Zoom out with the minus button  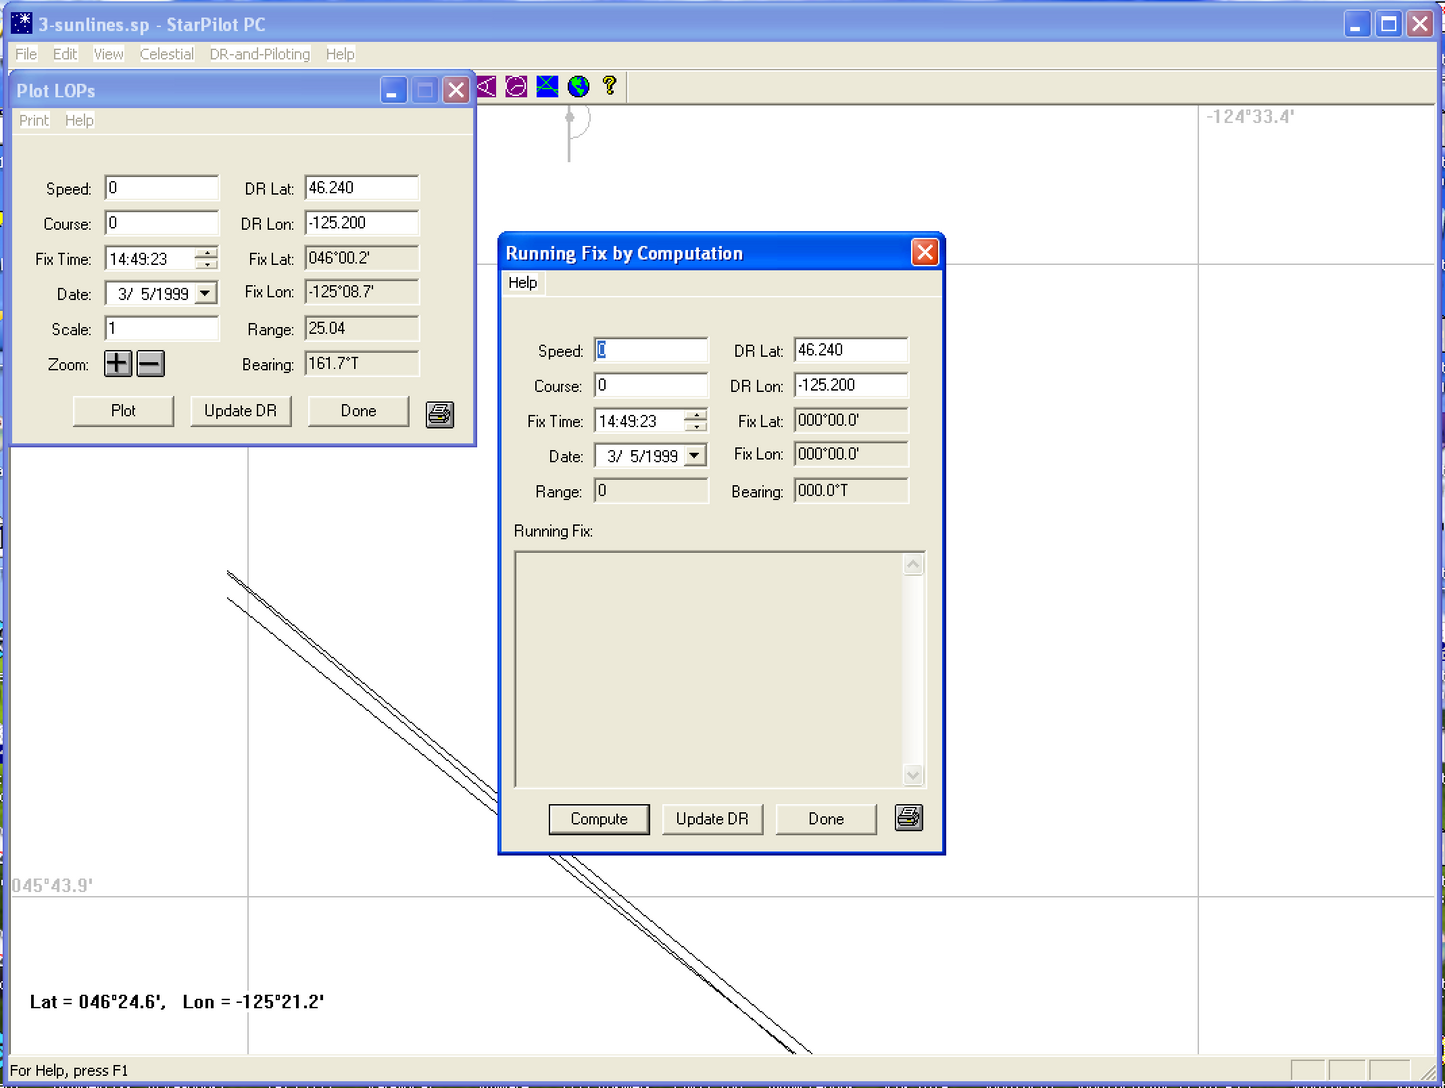pyautogui.click(x=150, y=364)
